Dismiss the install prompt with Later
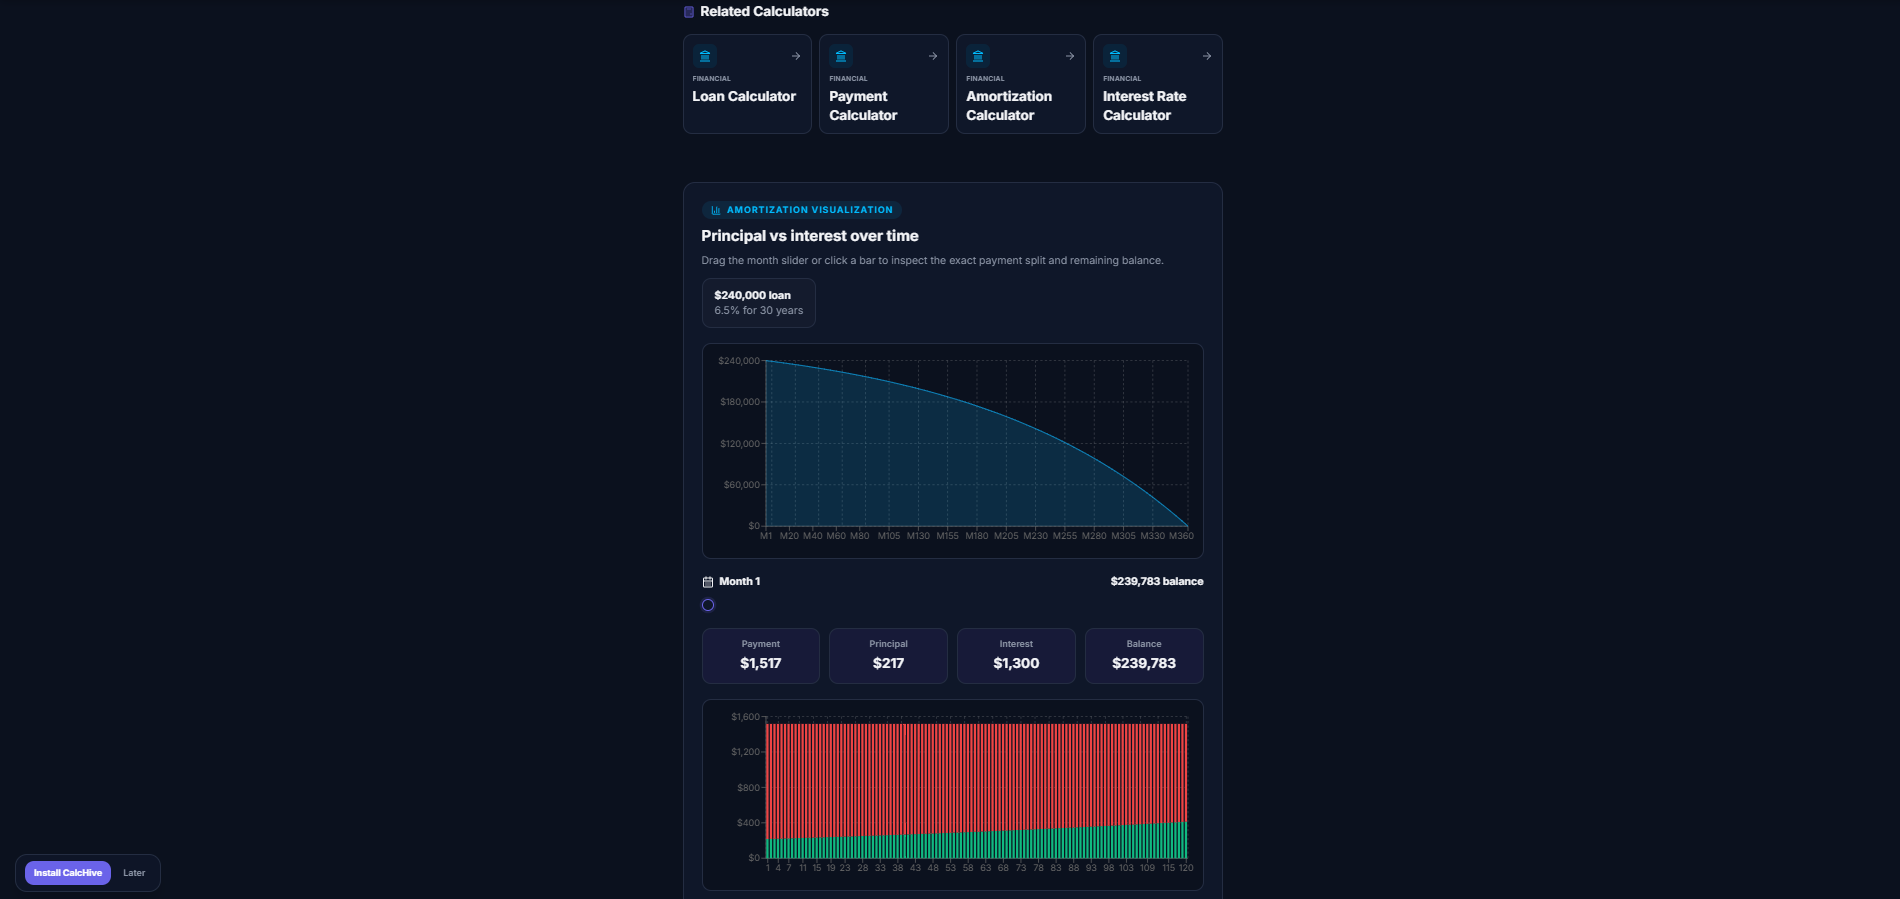 [134, 873]
